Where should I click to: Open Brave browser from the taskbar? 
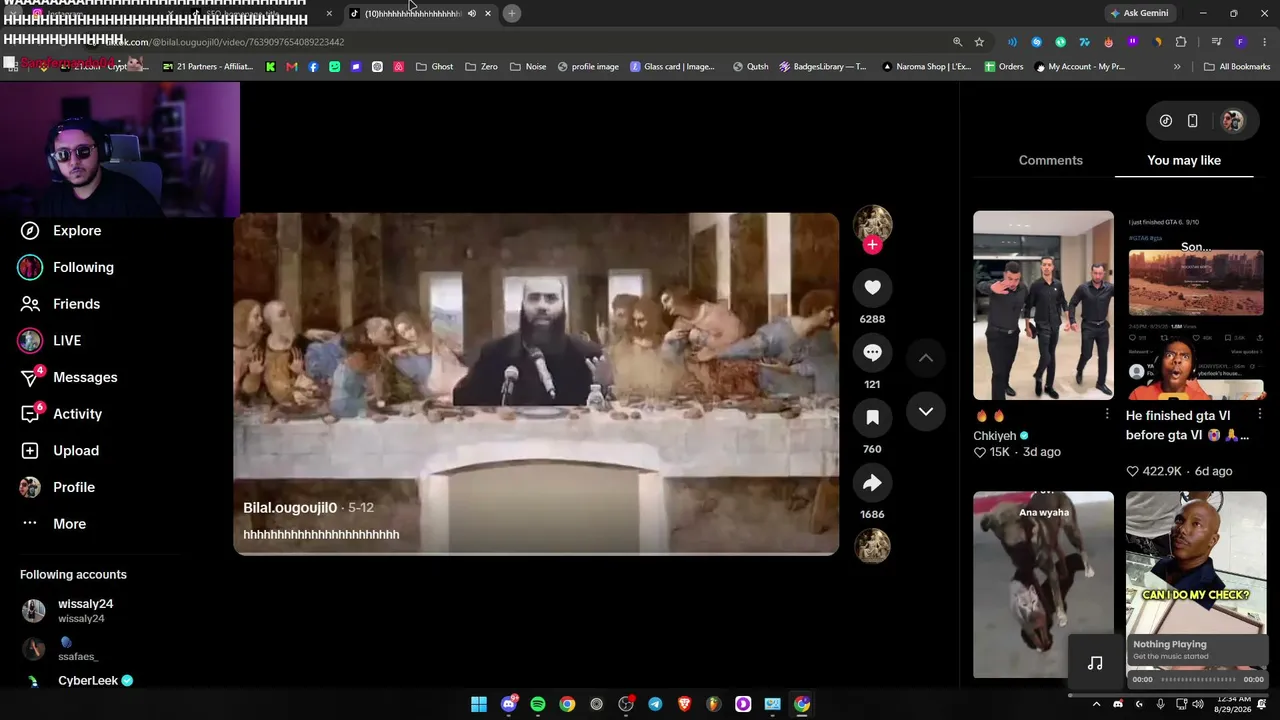685,704
